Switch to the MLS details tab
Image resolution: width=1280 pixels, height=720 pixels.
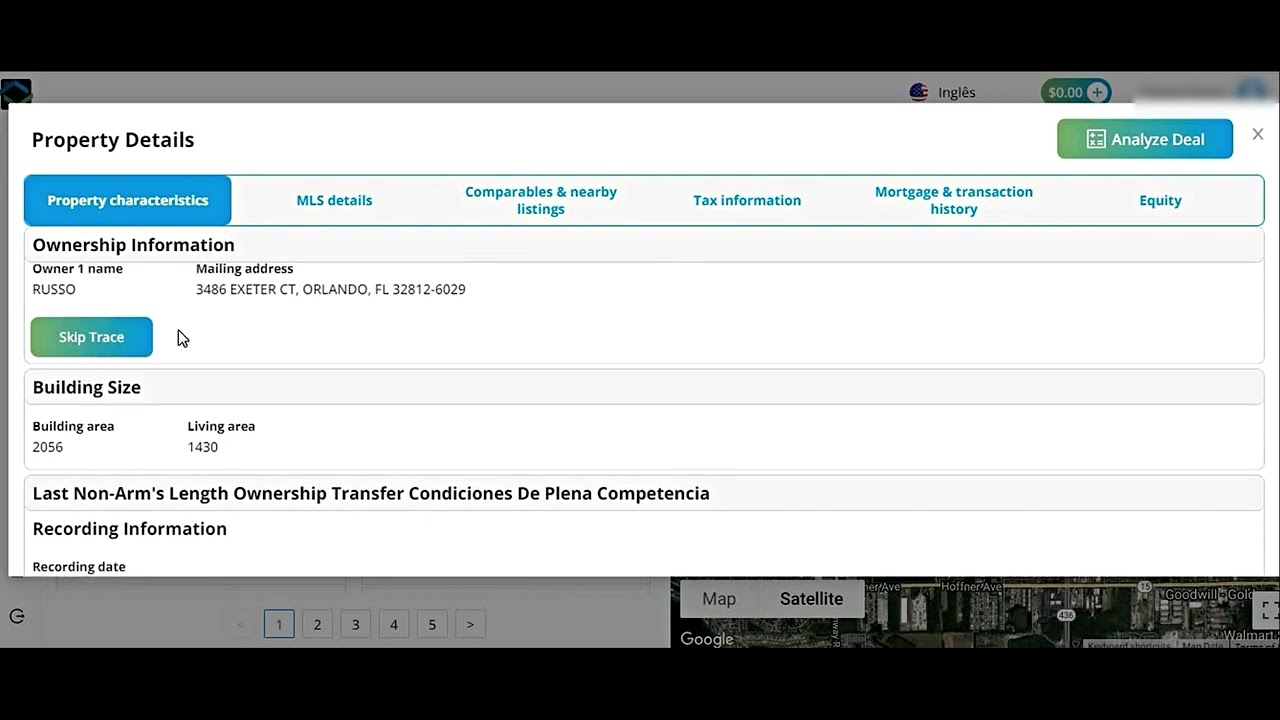tap(334, 200)
